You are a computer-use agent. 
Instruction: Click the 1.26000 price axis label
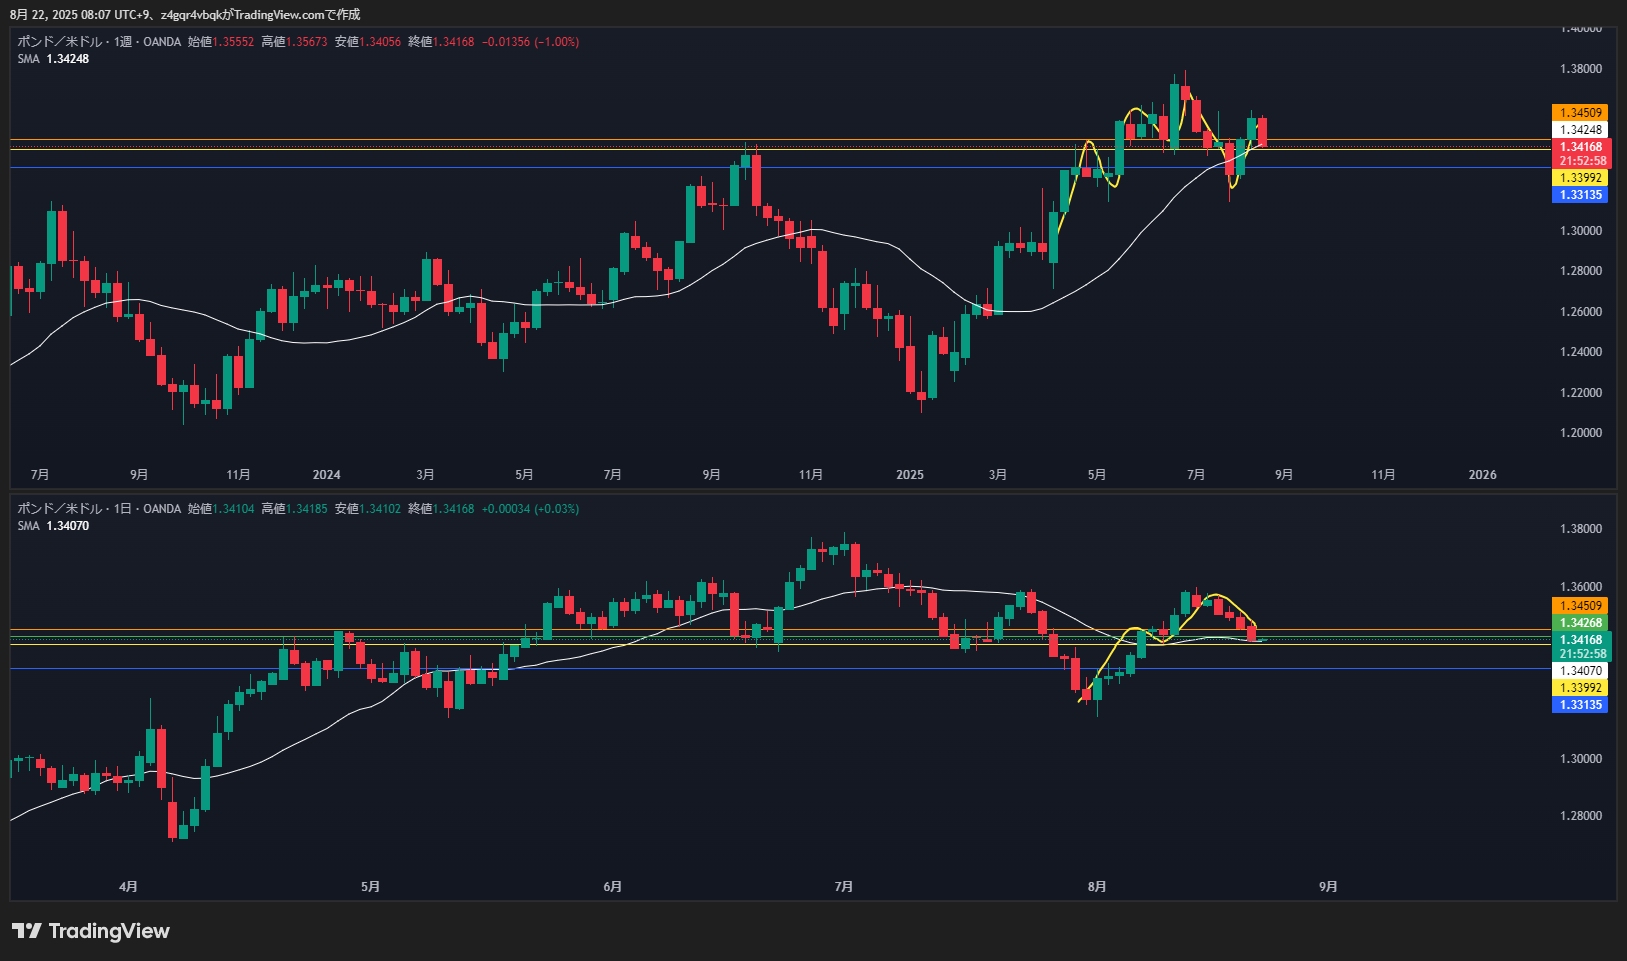(1580, 312)
